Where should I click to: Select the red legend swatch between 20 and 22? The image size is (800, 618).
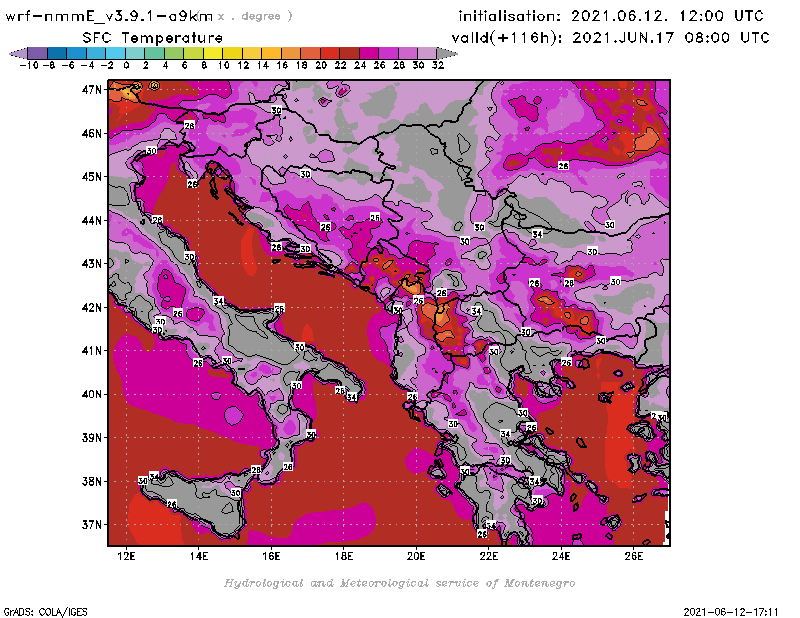(x=330, y=53)
